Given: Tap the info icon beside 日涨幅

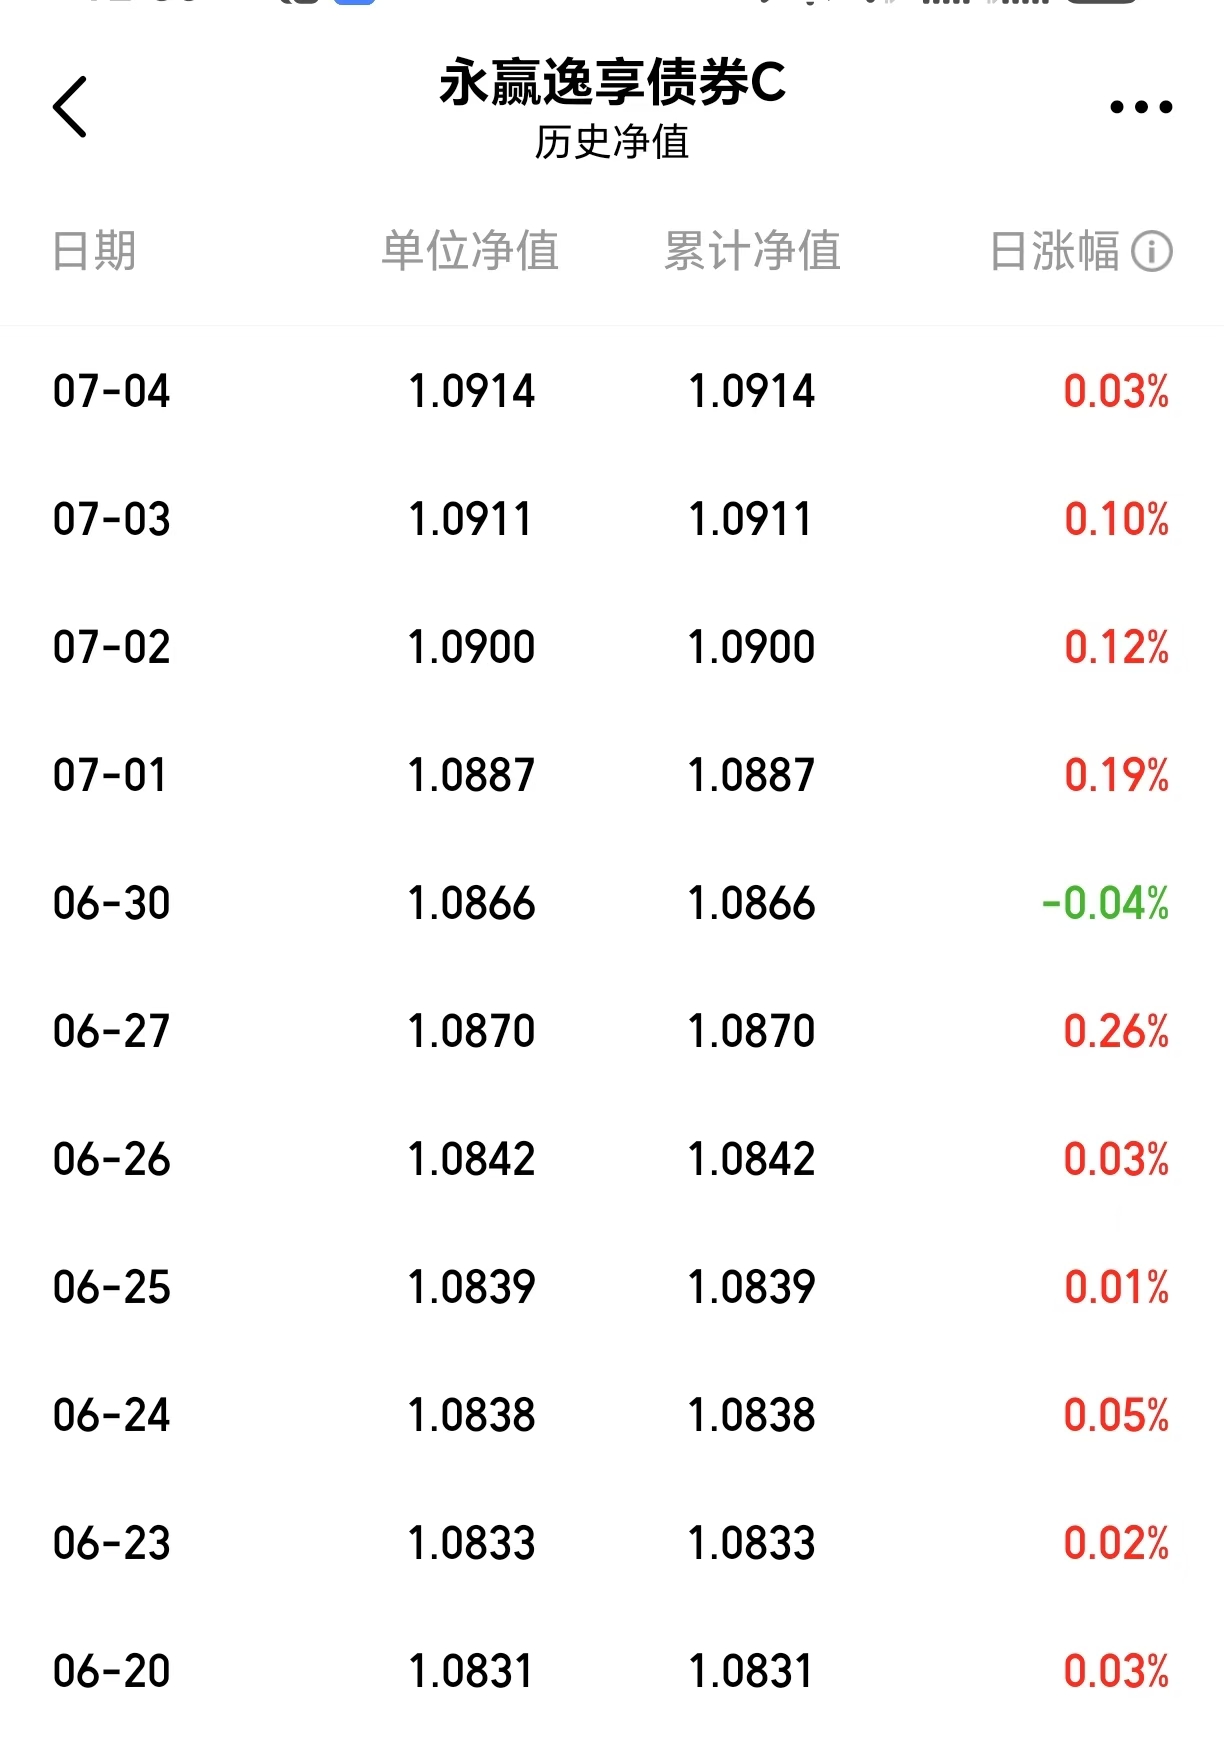Looking at the screenshot, I should tap(1151, 251).
